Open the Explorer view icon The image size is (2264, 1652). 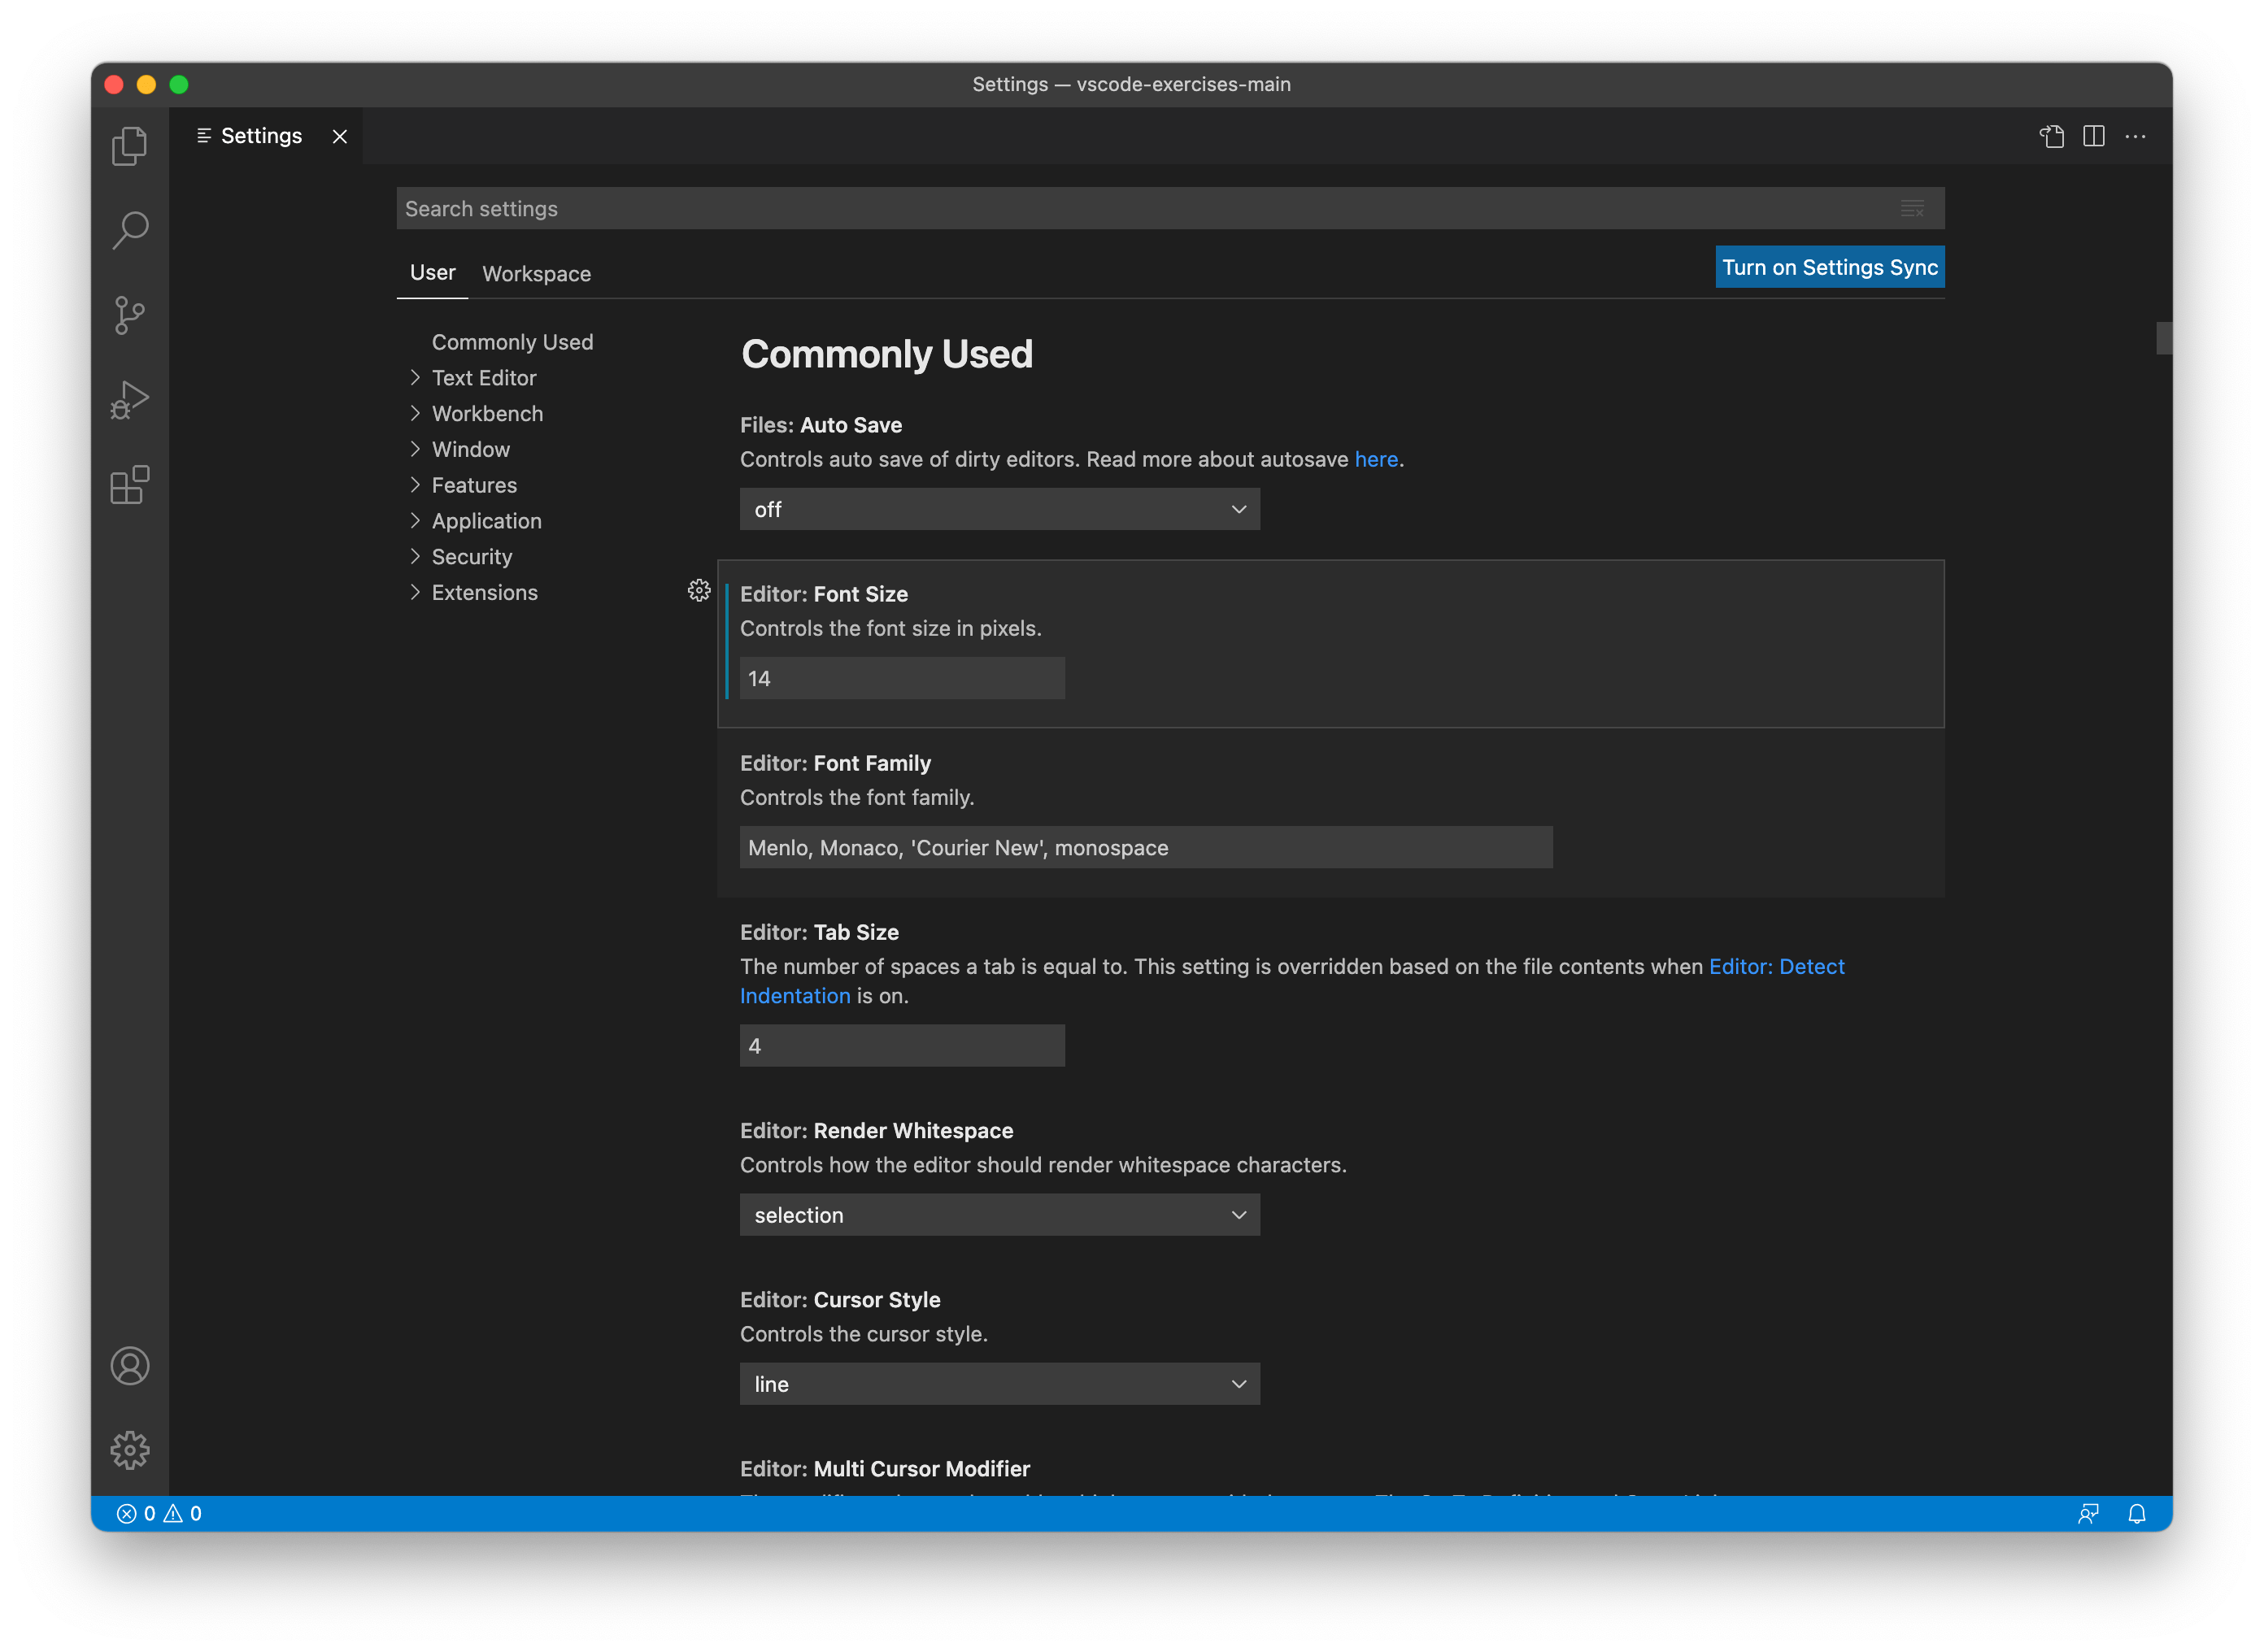click(129, 145)
